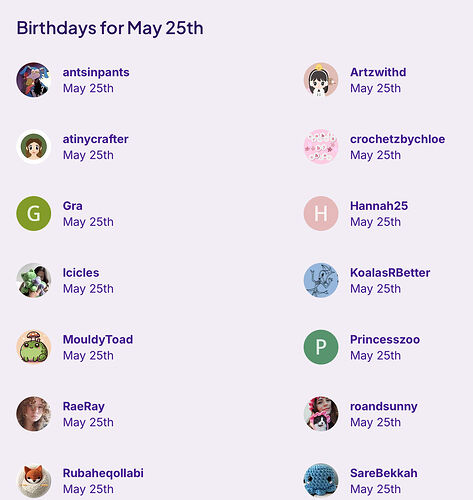473x500 pixels.
Task: Open MouldyToad's frog mushroom avatar
Action: [x=34, y=347]
